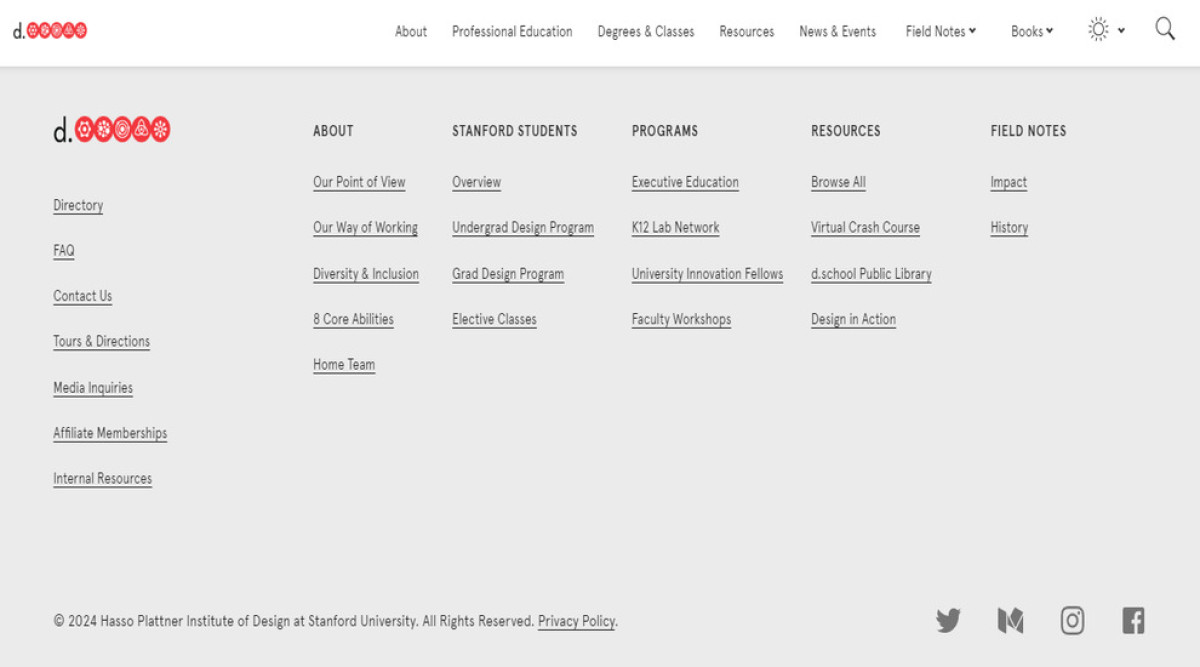Click the Undergrad Design Program link
The image size is (1200, 667).
click(x=523, y=227)
